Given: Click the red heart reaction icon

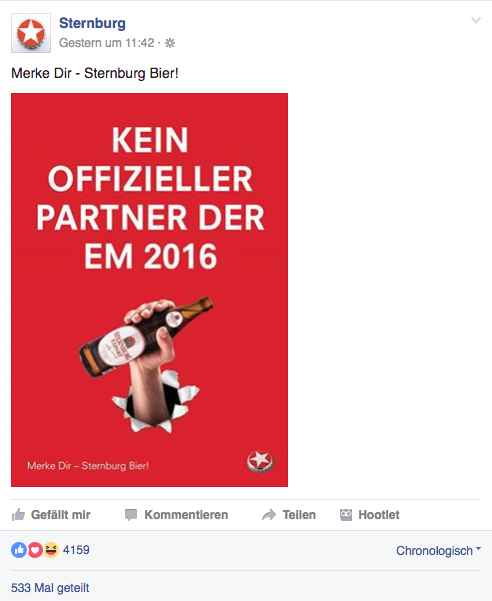Looking at the screenshot, I should [x=35, y=550].
